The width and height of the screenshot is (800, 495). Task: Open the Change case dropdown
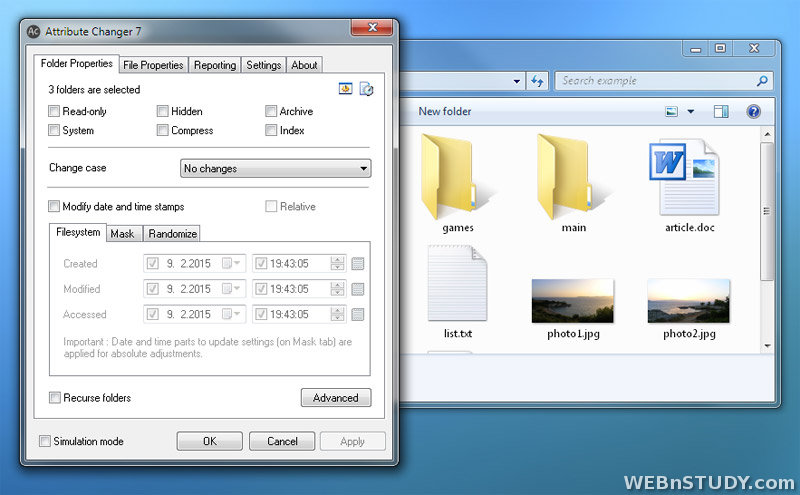(276, 168)
